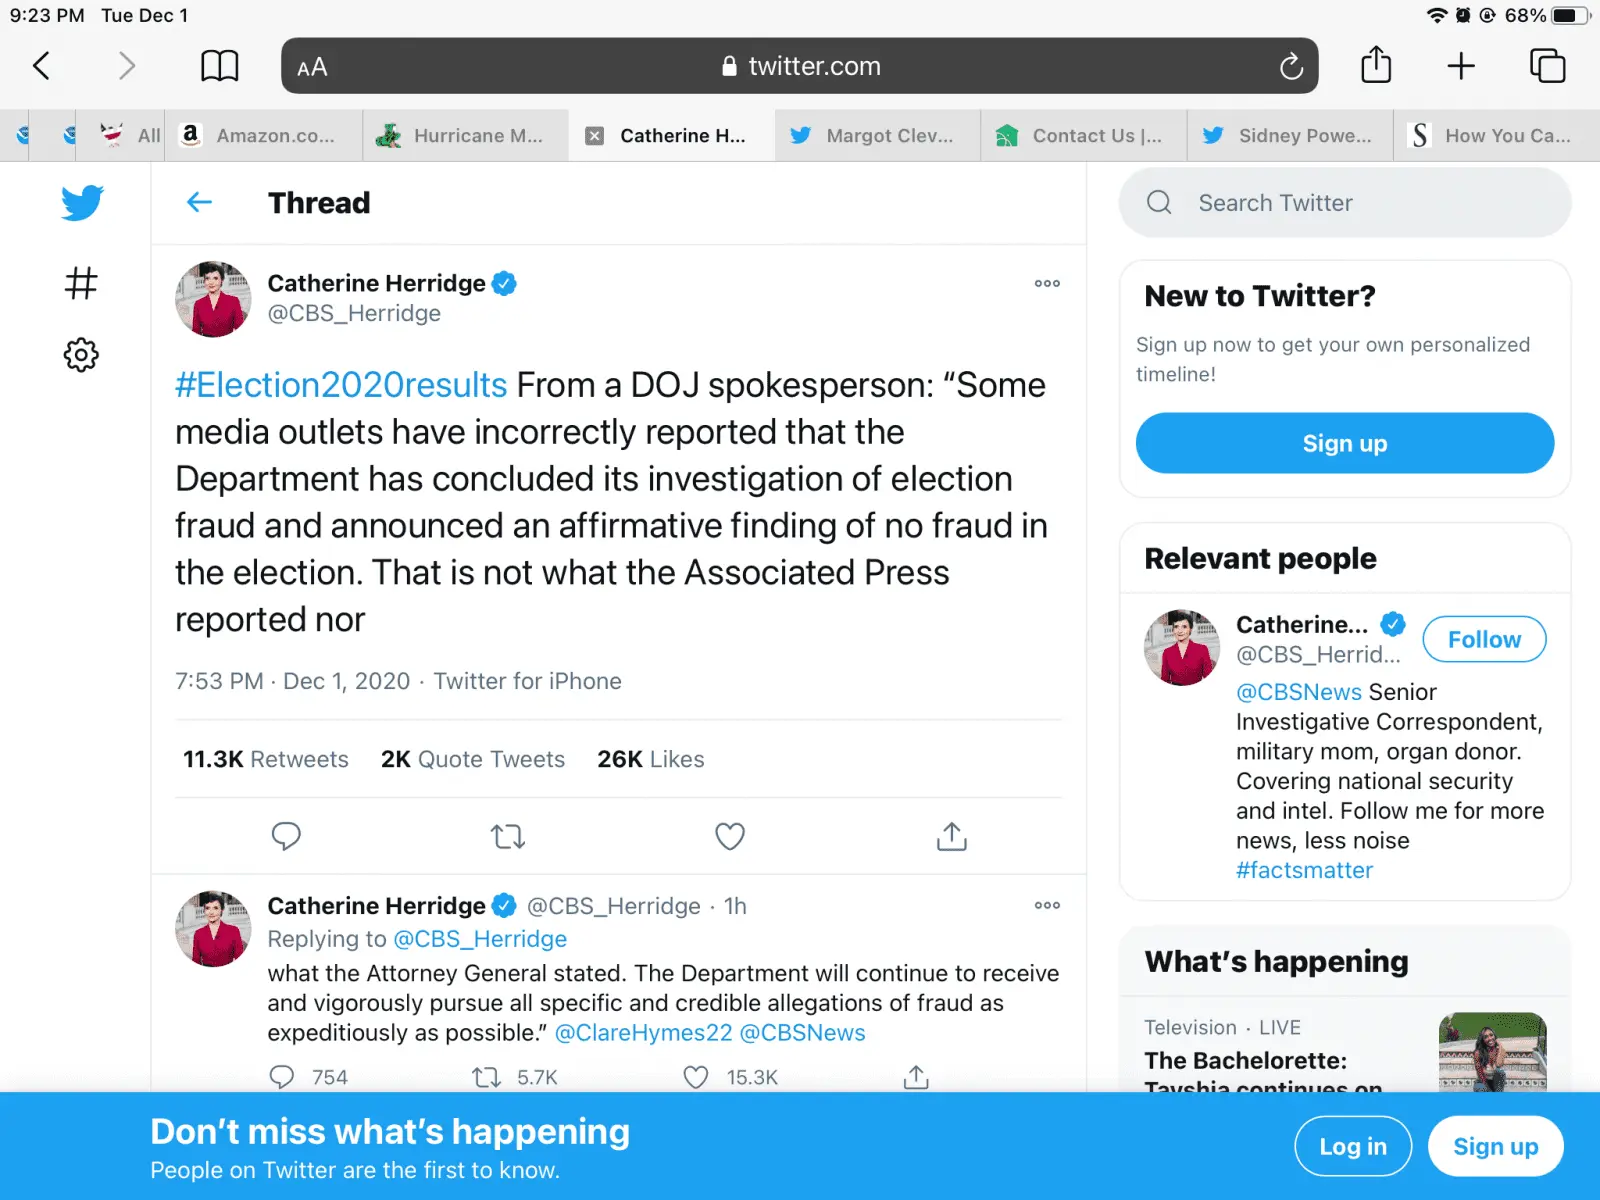
Task: Click the Log in button
Action: (1352, 1147)
